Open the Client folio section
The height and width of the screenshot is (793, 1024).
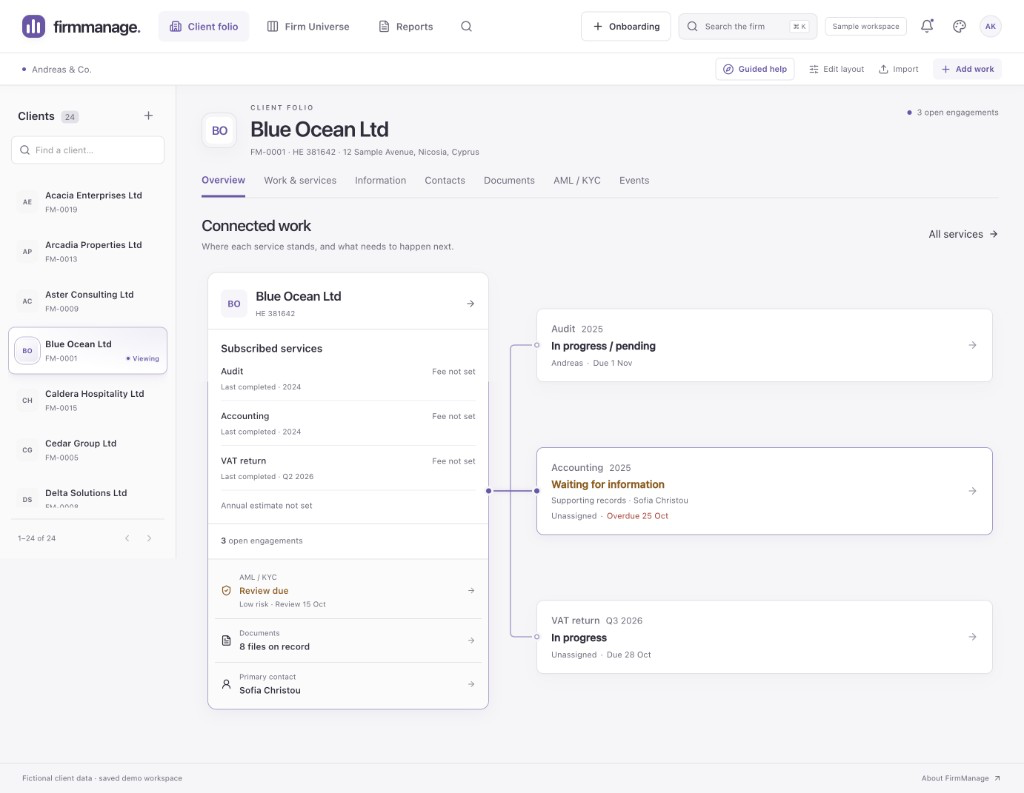point(204,27)
